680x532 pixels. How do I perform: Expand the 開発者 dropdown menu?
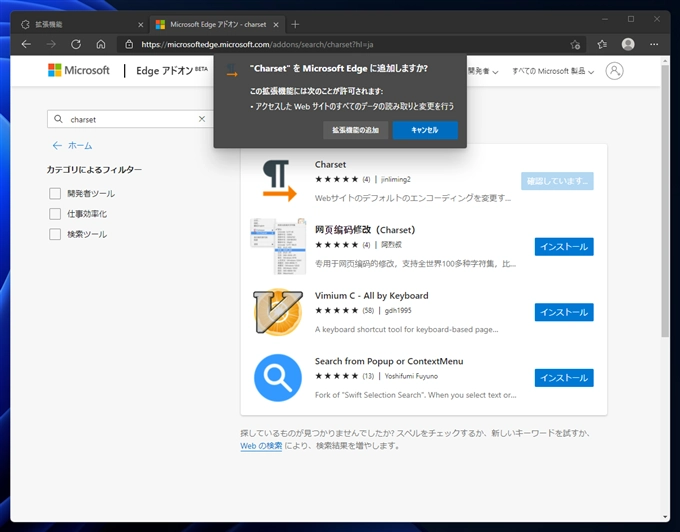click(483, 71)
